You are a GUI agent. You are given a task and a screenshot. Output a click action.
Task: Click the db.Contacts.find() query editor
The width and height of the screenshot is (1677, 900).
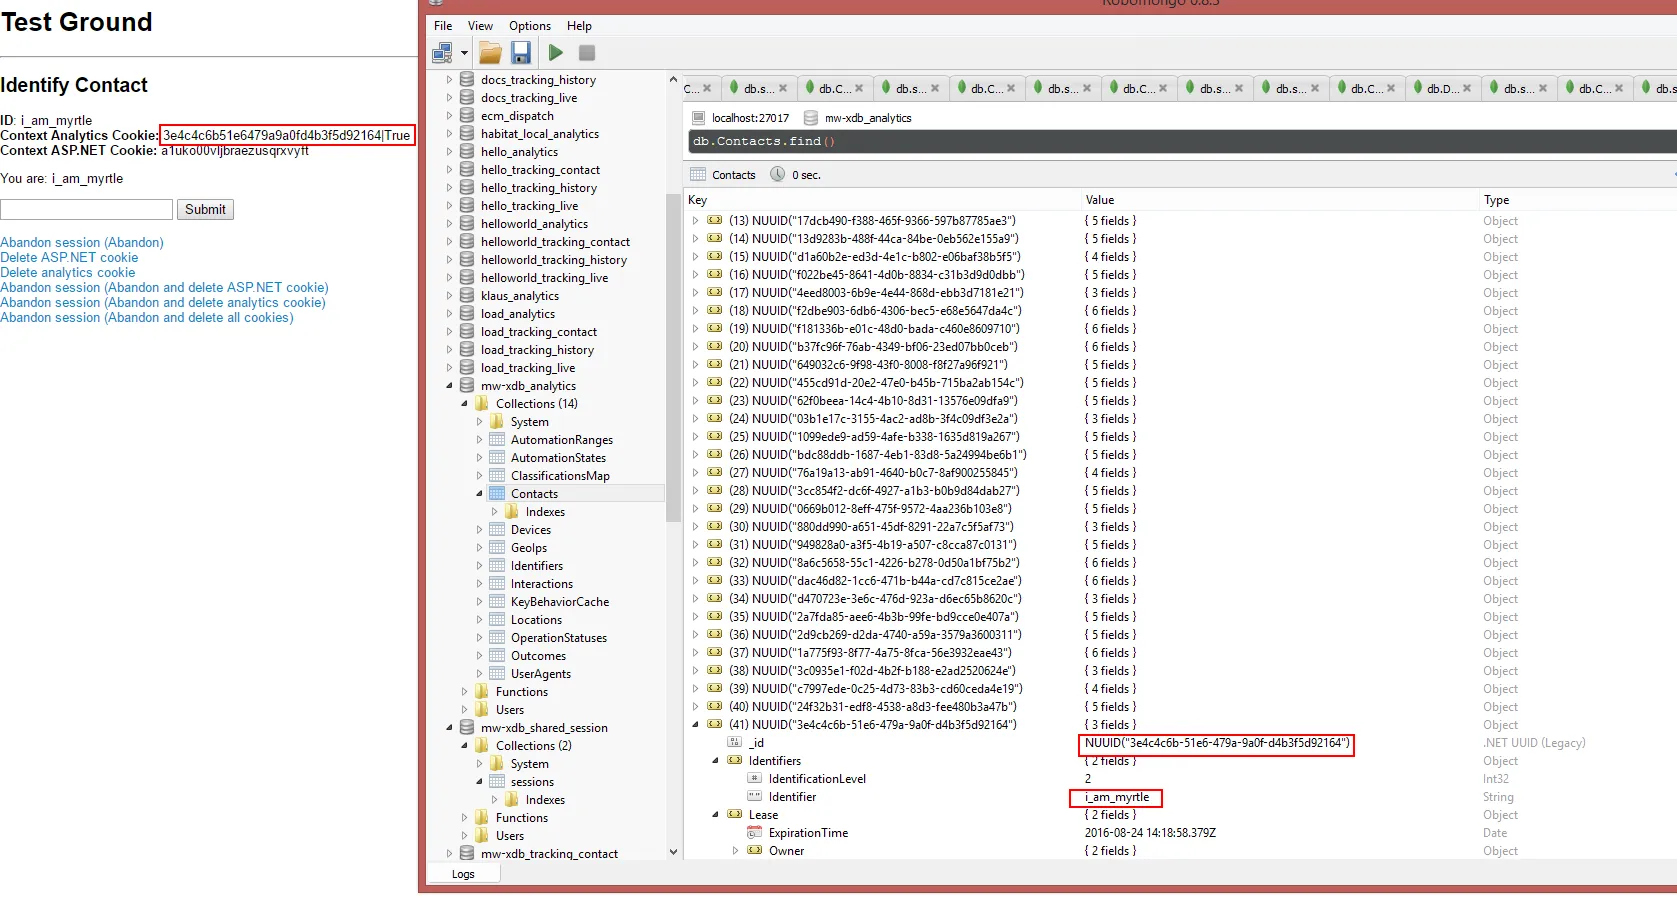click(1182, 142)
